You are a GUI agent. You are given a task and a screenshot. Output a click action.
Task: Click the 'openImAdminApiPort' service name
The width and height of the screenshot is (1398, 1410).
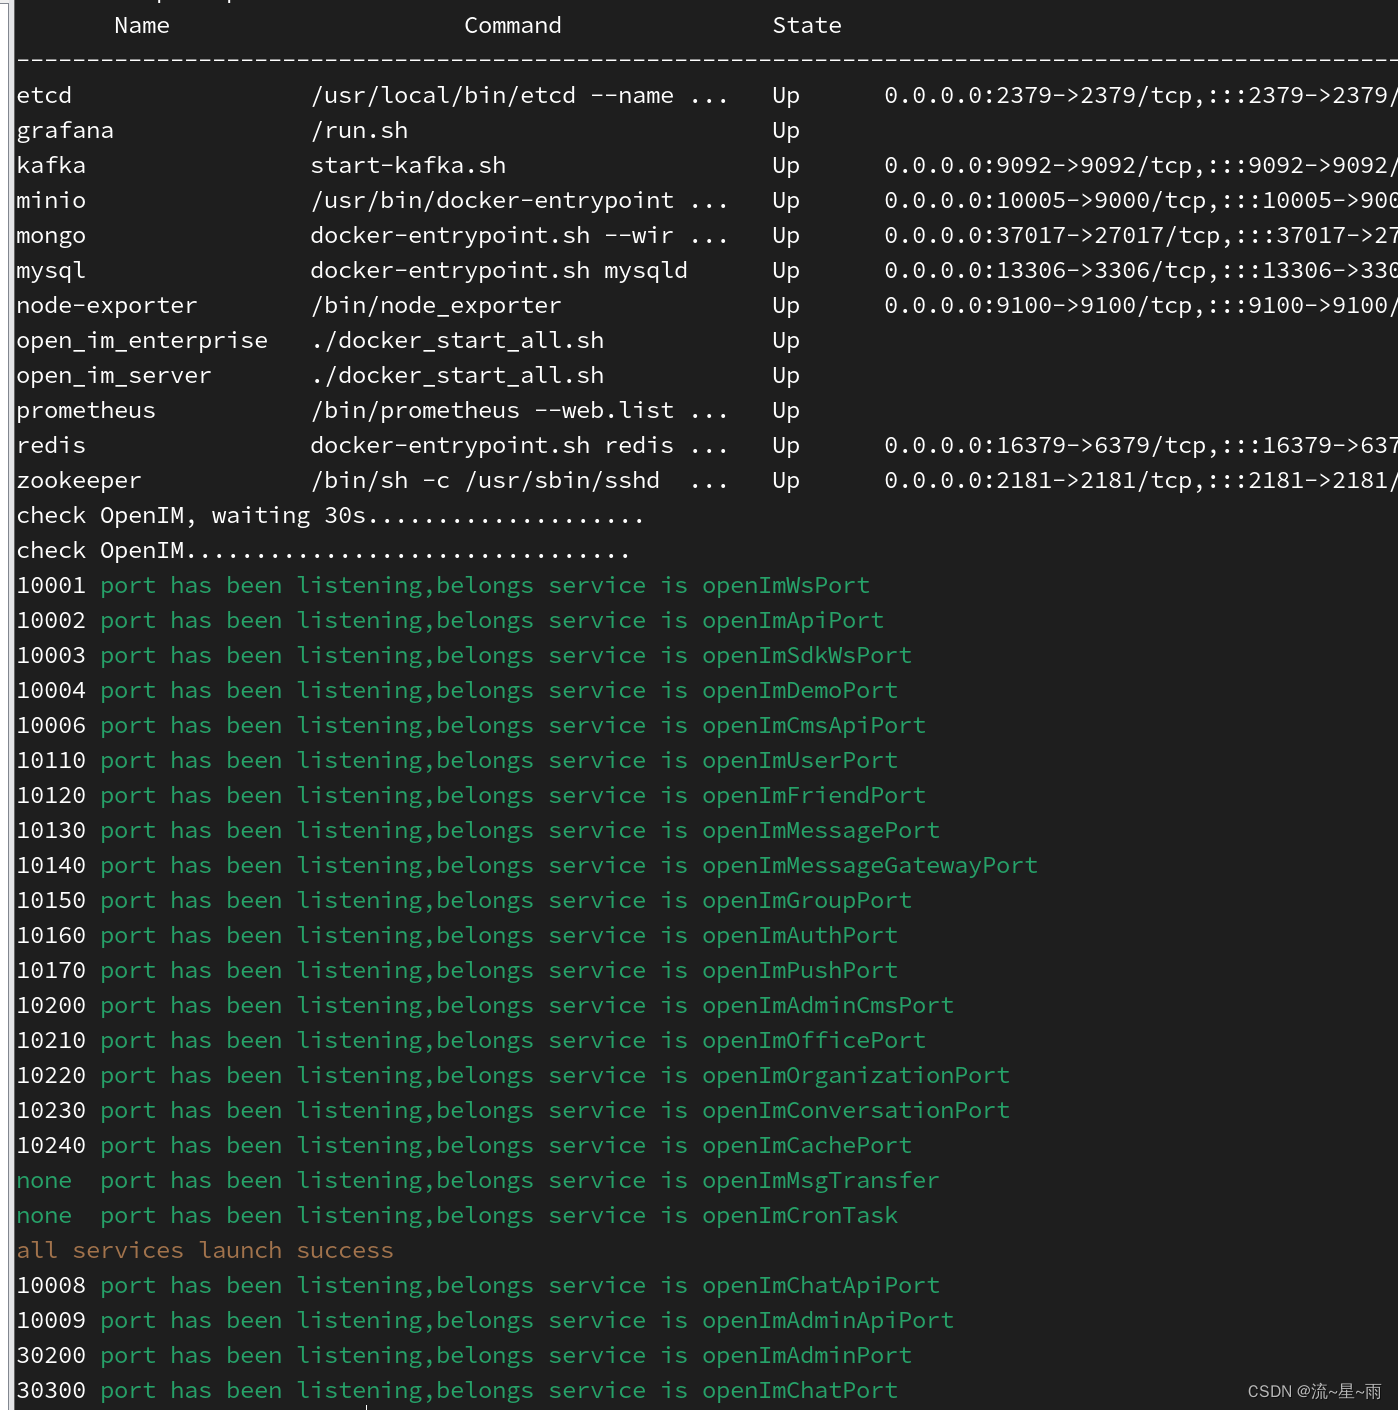pyautogui.click(x=828, y=1321)
